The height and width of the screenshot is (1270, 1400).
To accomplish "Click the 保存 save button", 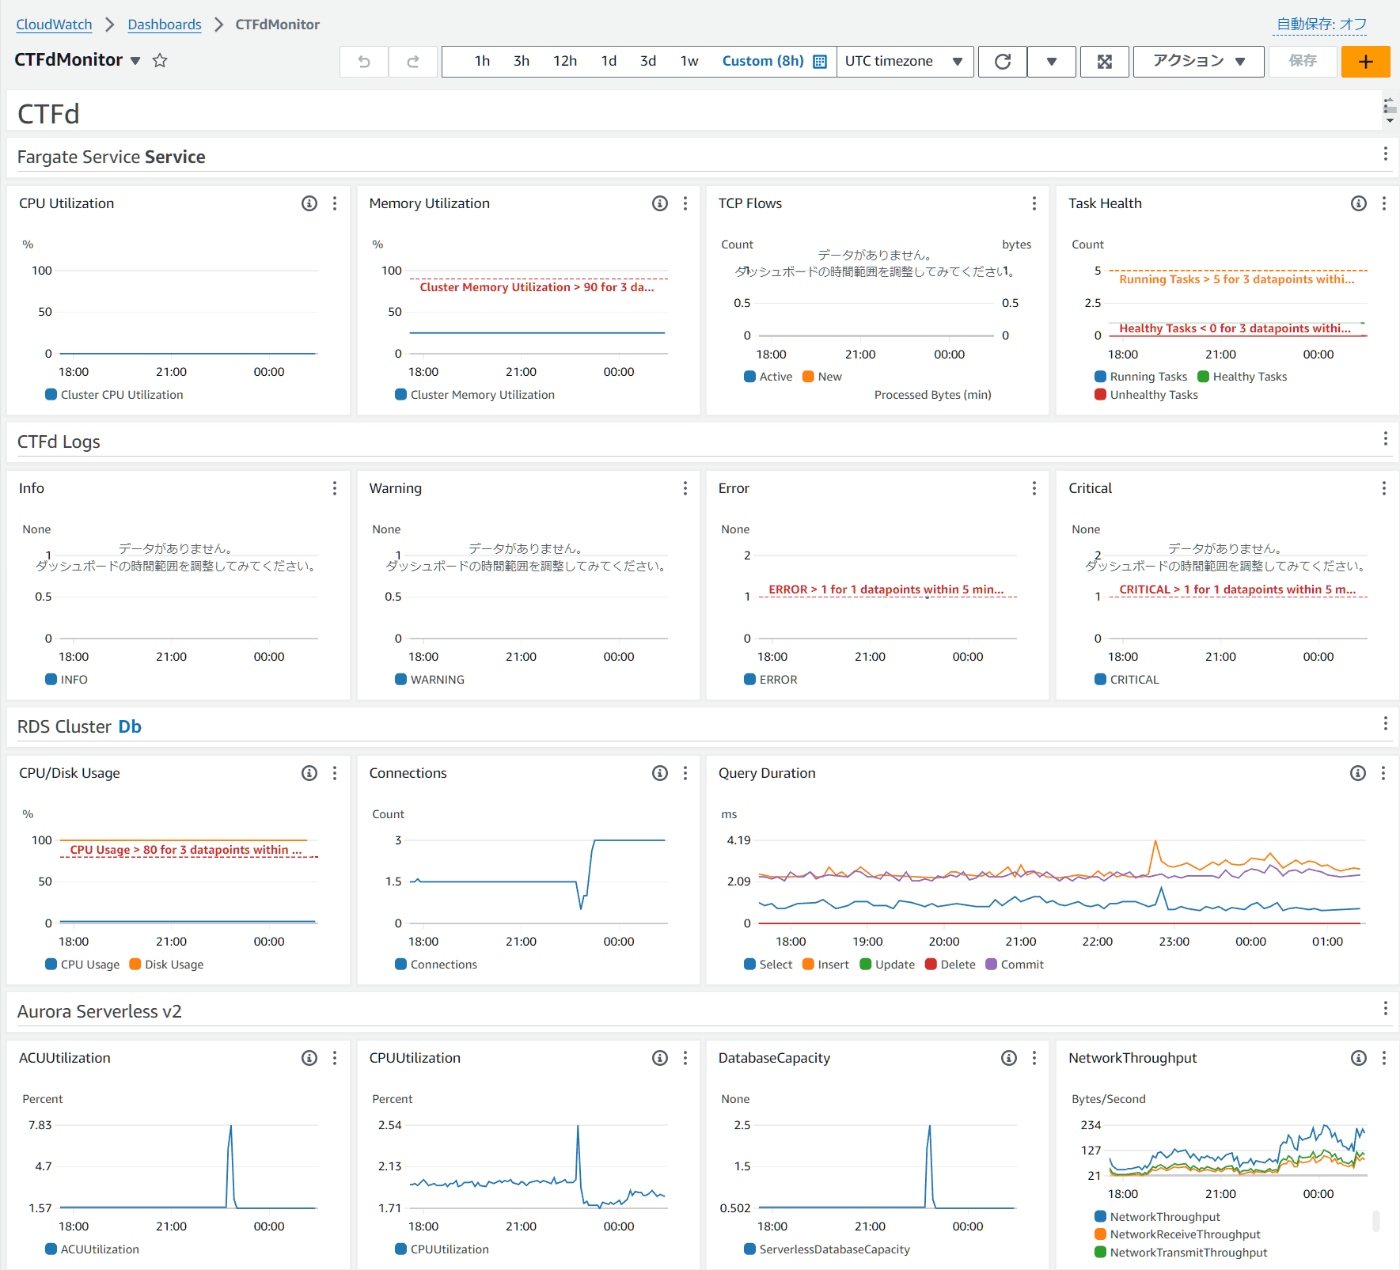I will click(1303, 61).
